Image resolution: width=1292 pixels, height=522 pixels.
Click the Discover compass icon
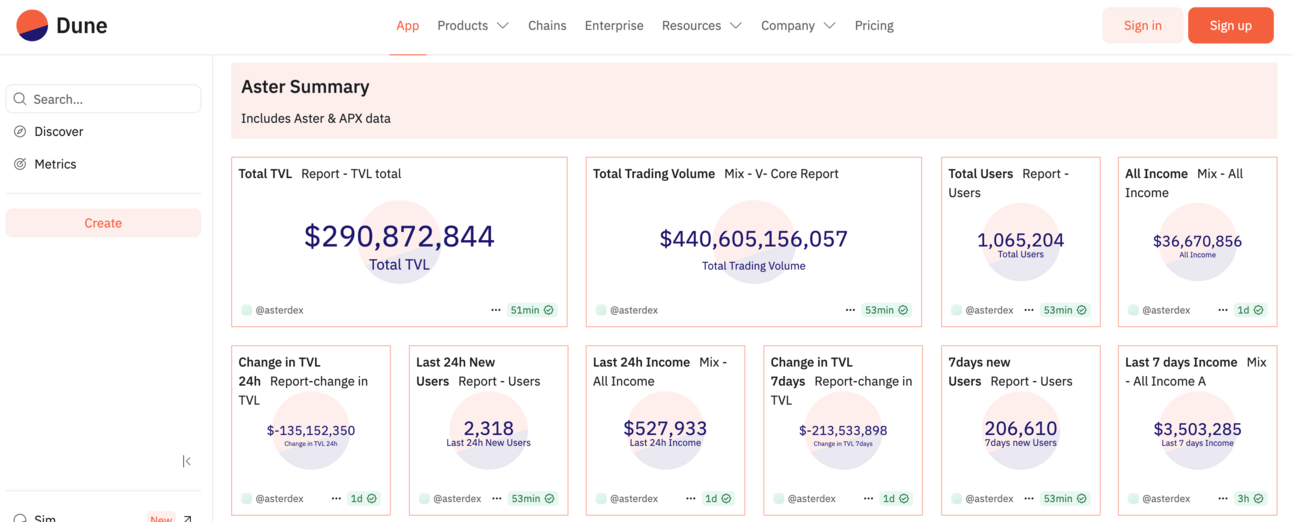coord(20,131)
